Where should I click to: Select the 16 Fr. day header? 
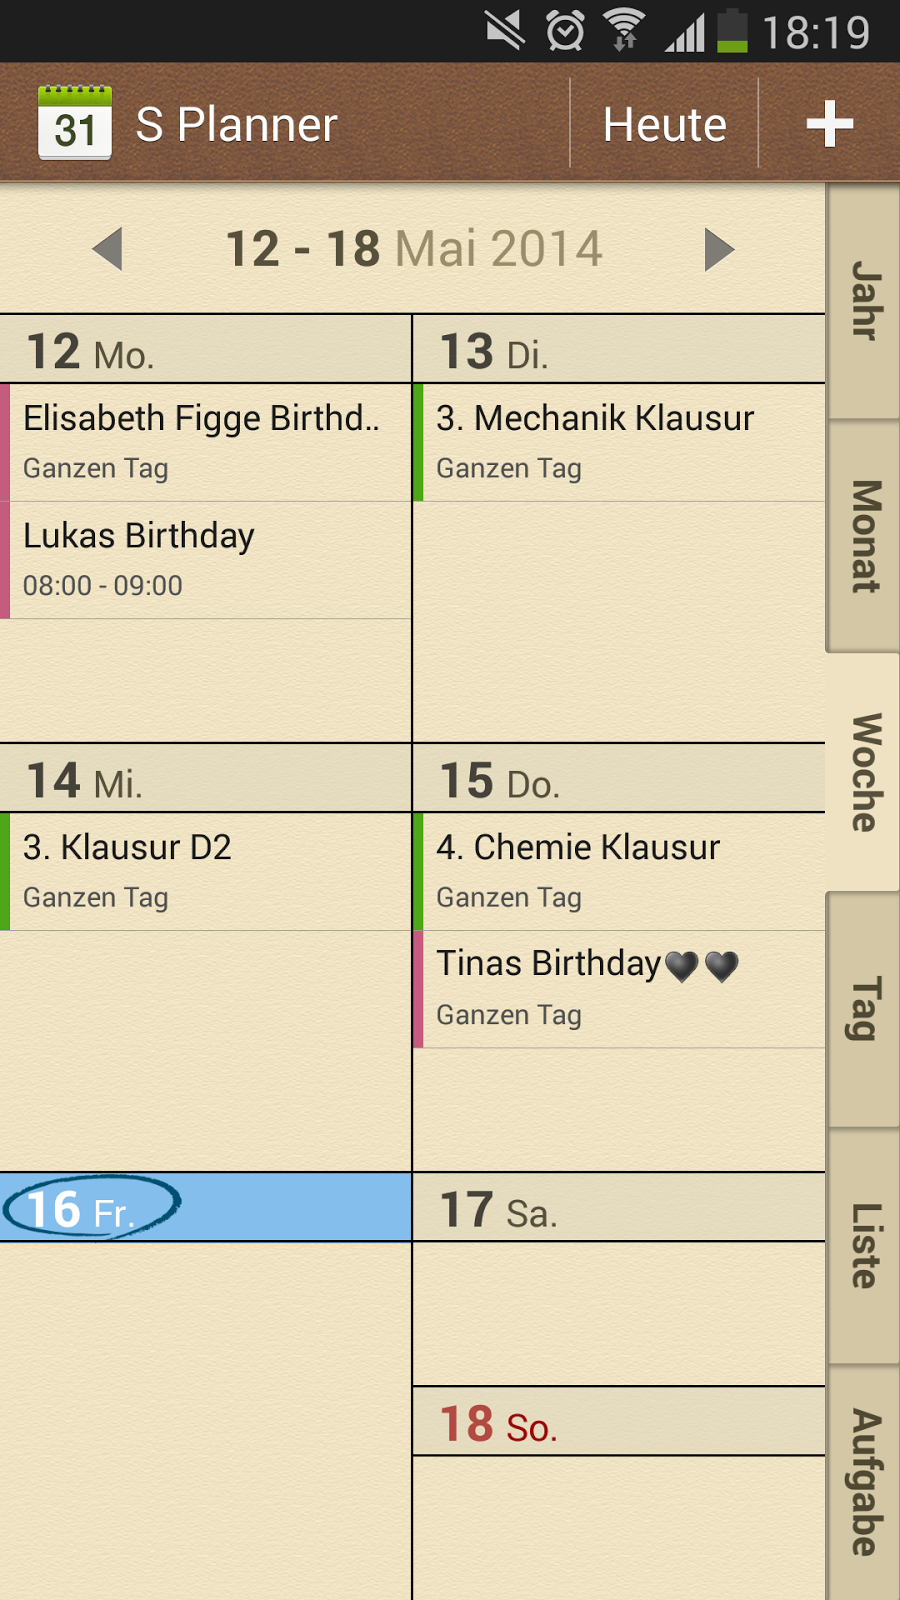click(205, 1208)
